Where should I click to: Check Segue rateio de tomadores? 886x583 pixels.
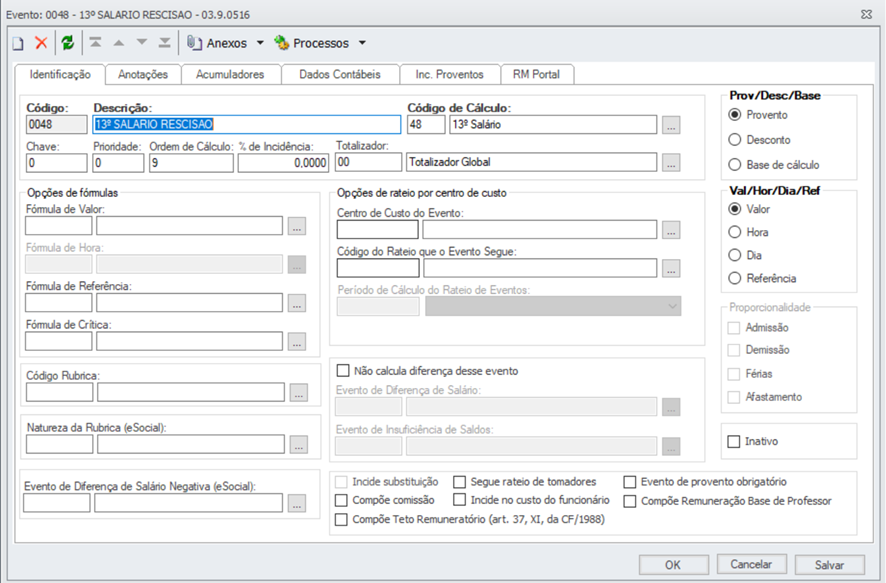(x=459, y=482)
